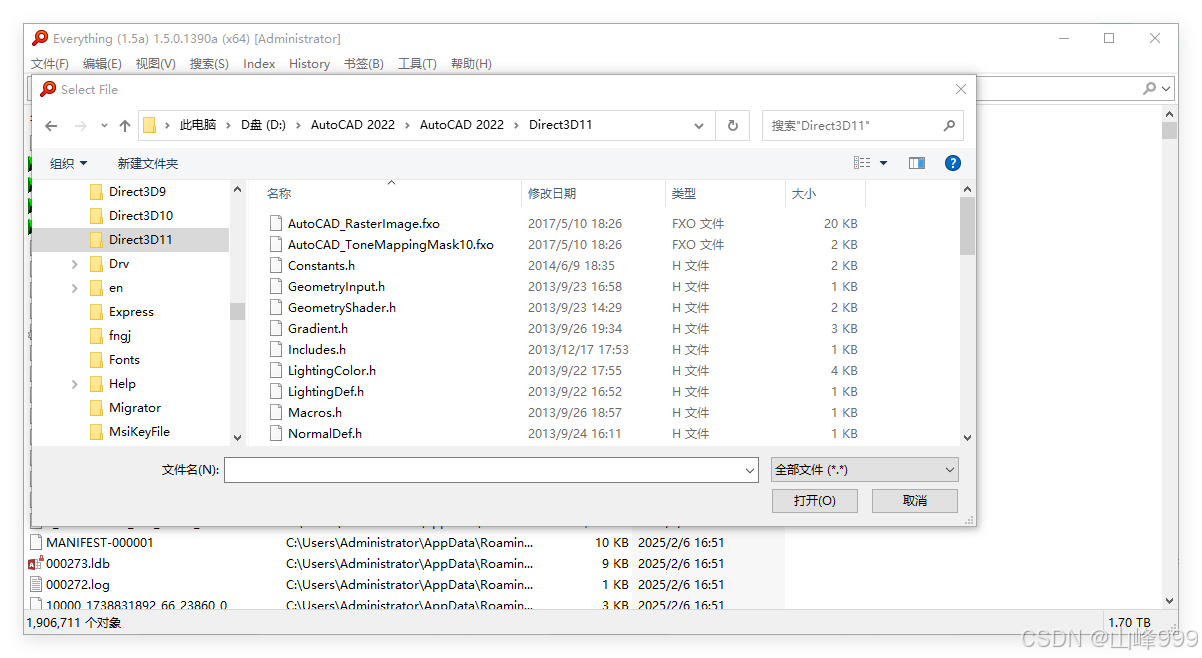The height and width of the screenshot is (658, 1202).
Task: Sort by the 修改日期 column header
Action: click(x=593, y=193)
